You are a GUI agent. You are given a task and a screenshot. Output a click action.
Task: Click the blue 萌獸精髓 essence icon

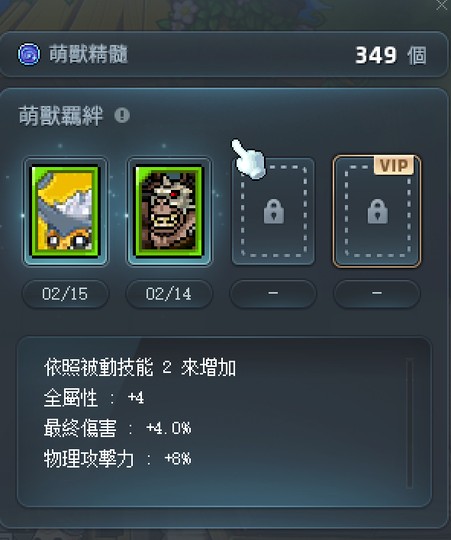(x=29, y=54)
